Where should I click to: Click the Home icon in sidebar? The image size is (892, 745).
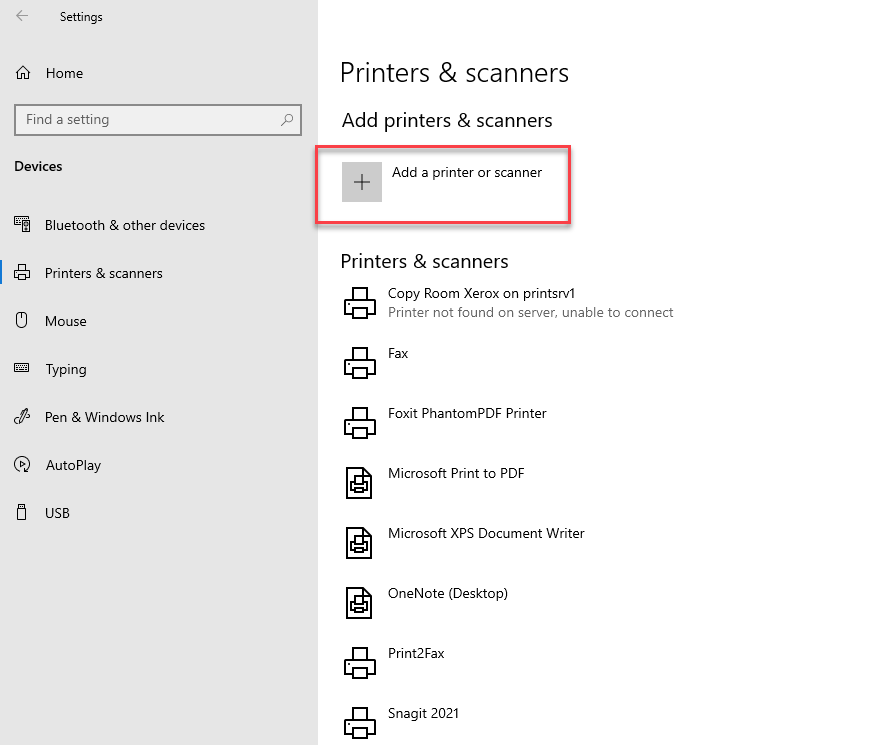[23, 73]
